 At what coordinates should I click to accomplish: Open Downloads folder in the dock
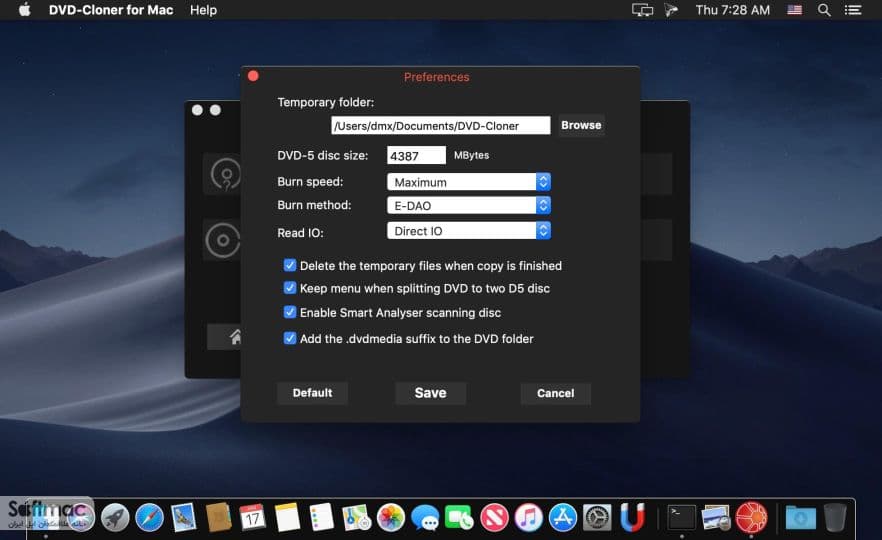800,517
